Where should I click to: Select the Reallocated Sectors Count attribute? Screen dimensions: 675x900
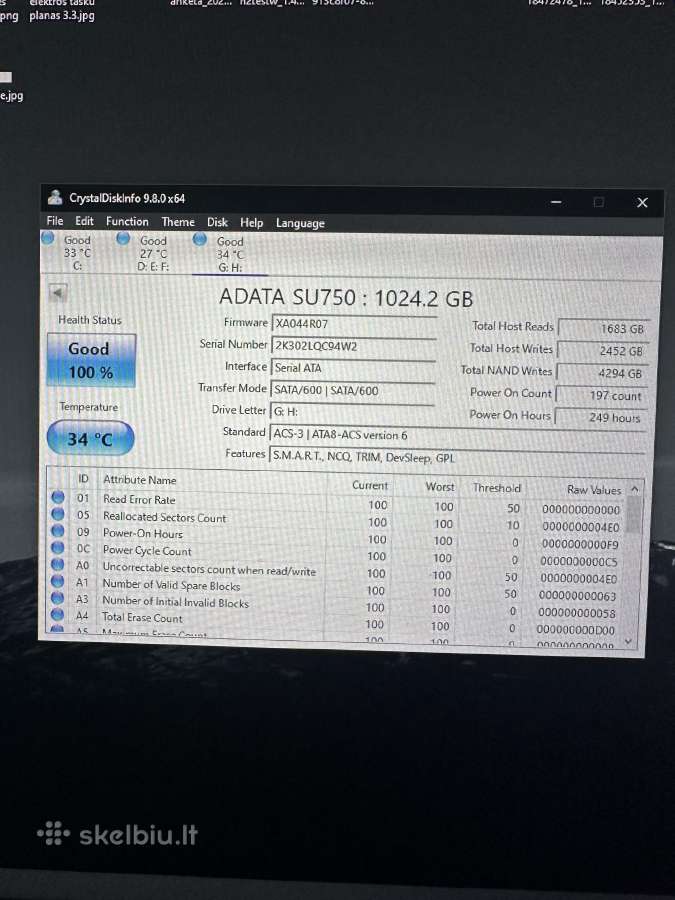click(164, 517)
